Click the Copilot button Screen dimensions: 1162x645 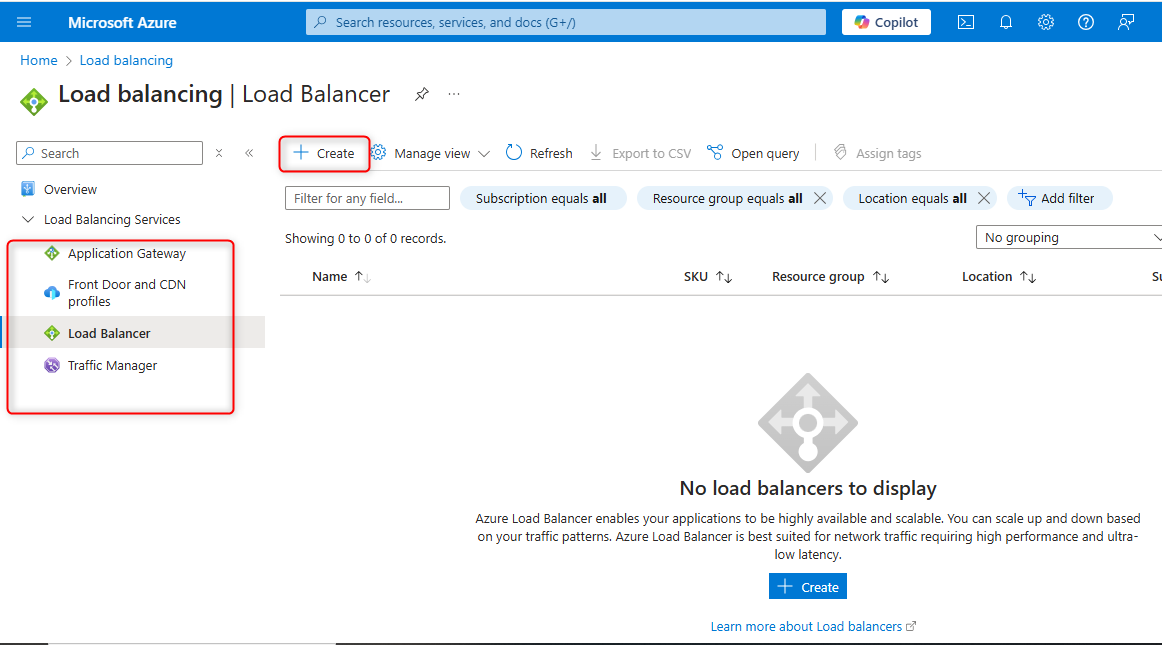click(886, 22)
